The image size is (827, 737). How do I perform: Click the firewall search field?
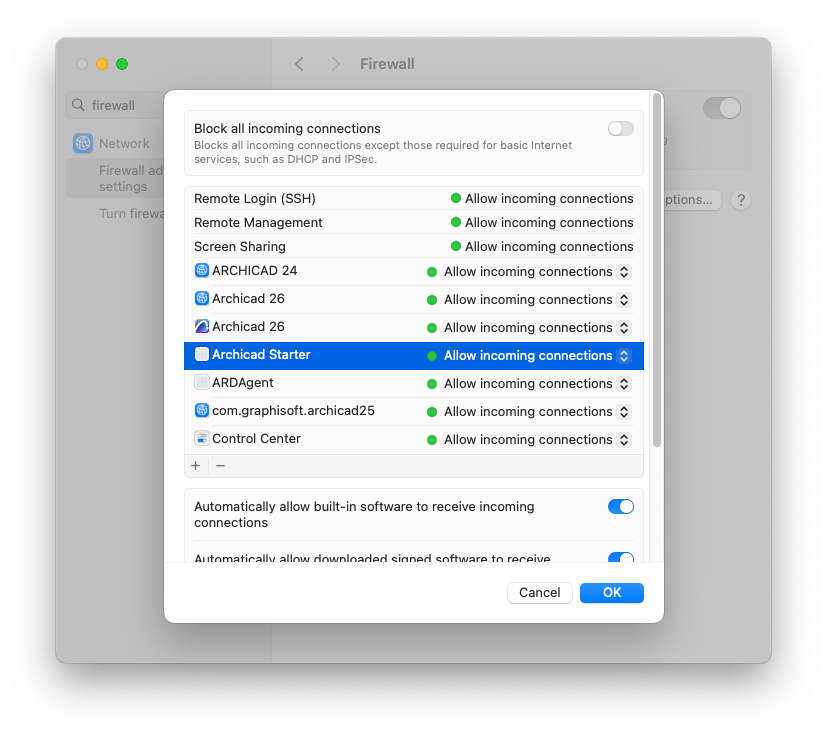tap(115, 105)
